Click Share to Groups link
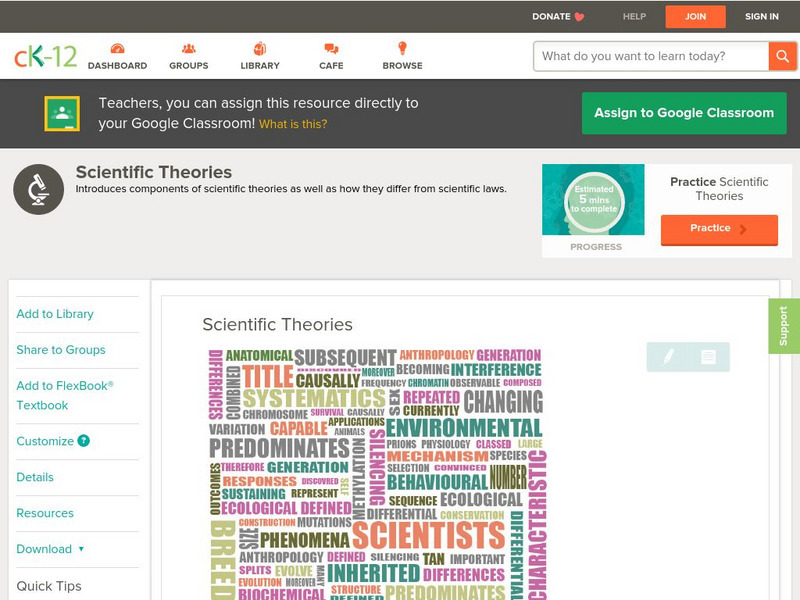Image resolution: width=800 pixels, height=600 pixels. 61,350
